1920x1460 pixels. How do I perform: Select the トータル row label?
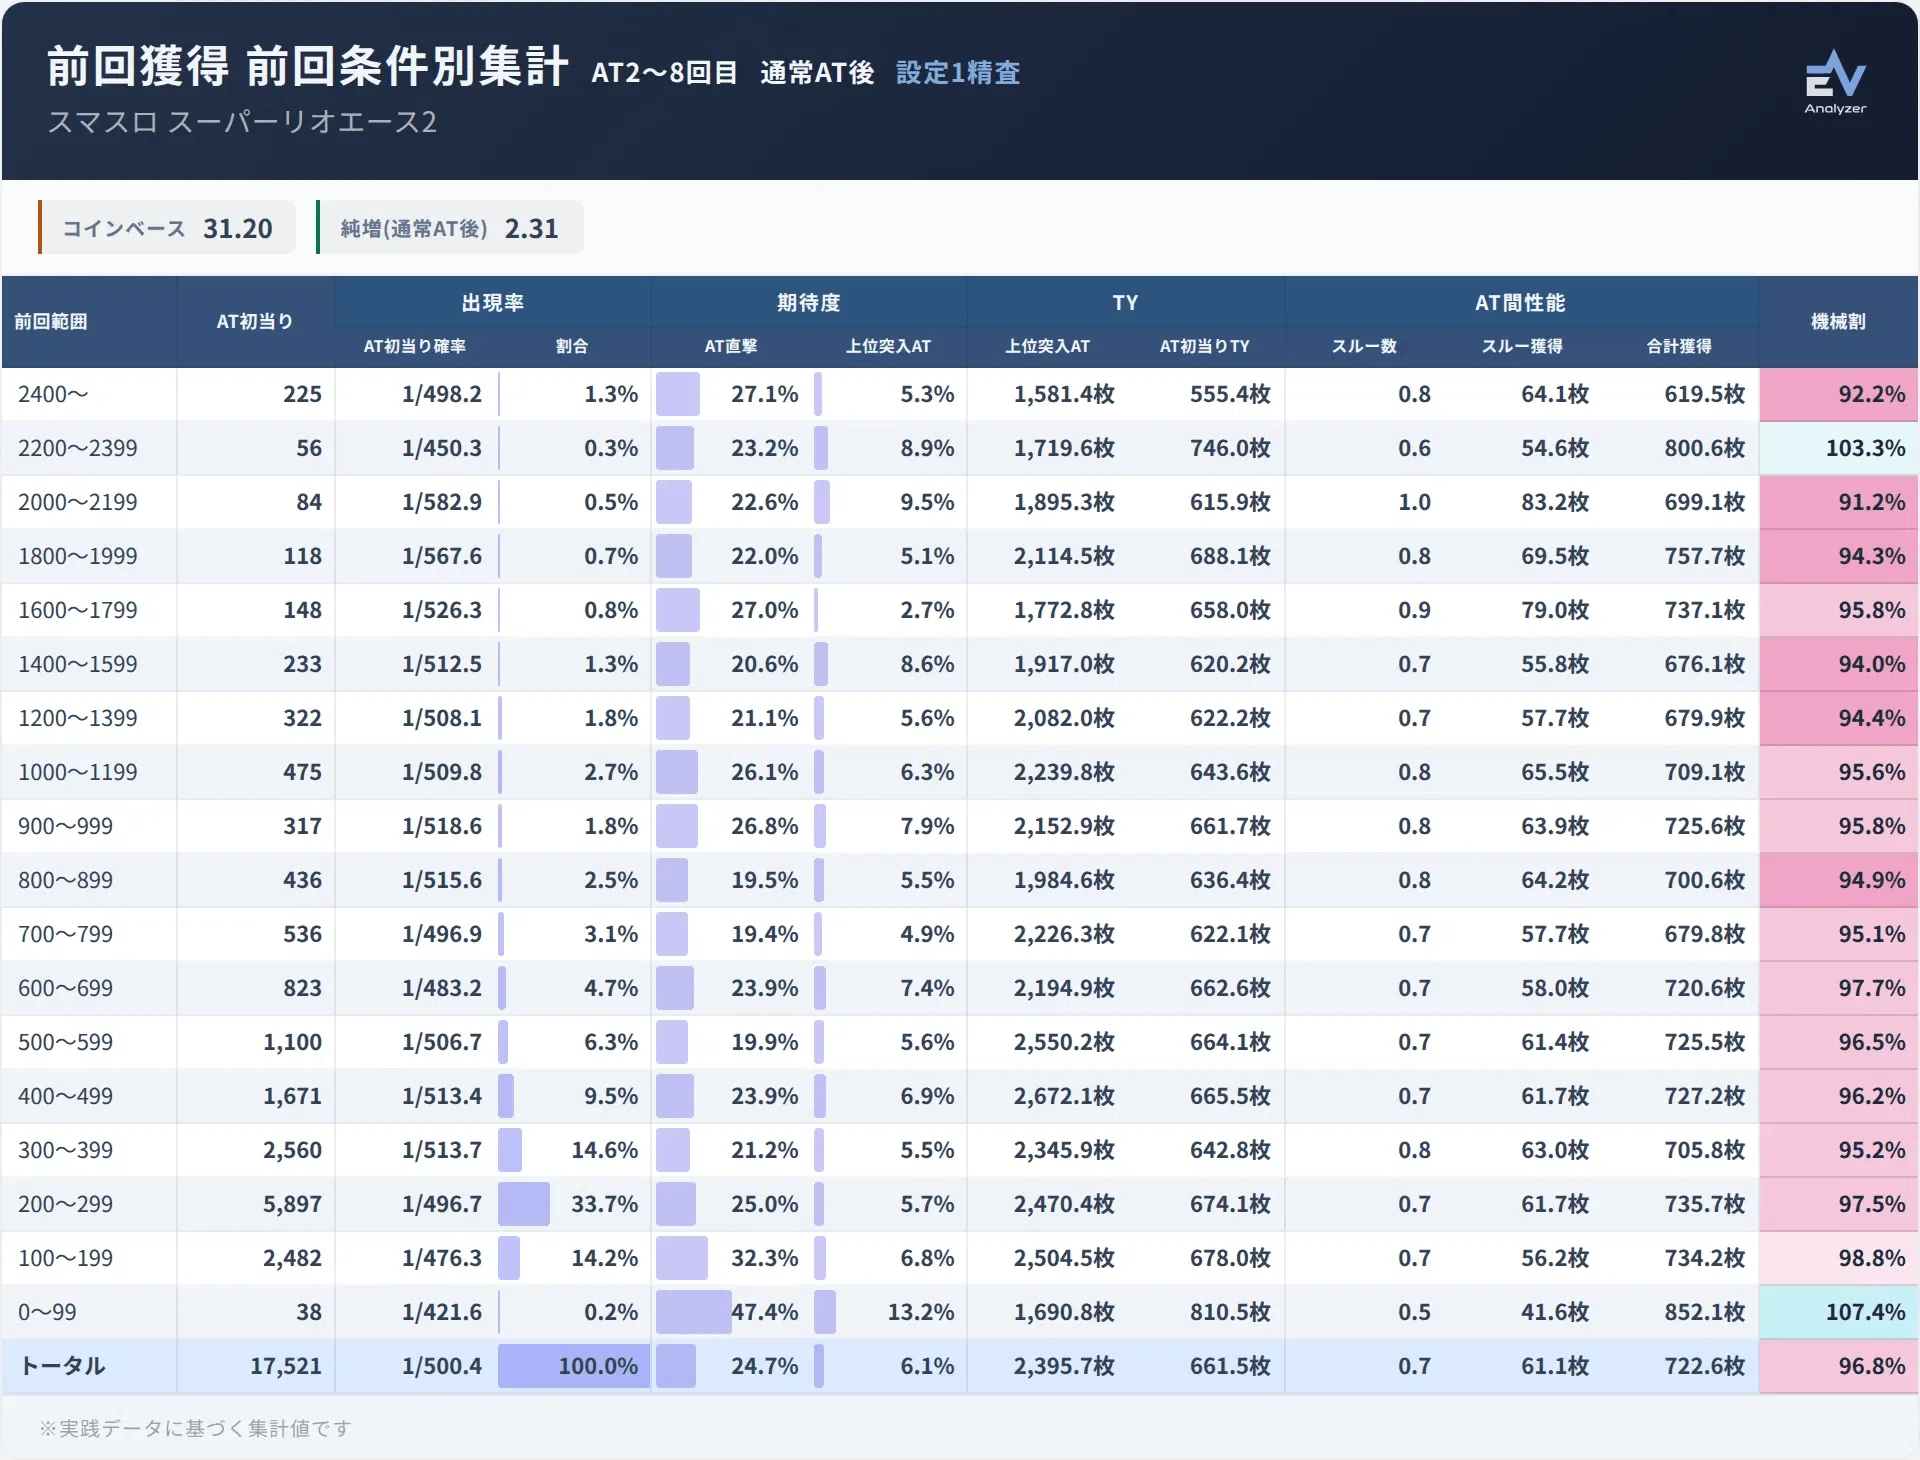click(x=62, y=1366)
